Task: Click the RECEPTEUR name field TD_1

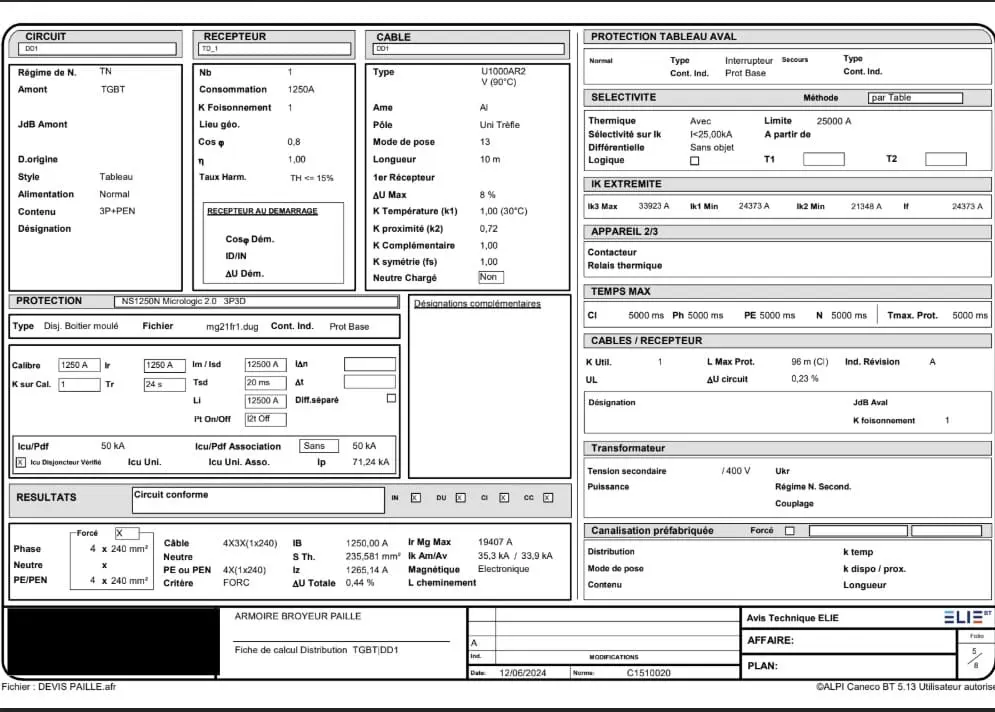Action: [275, 49]
